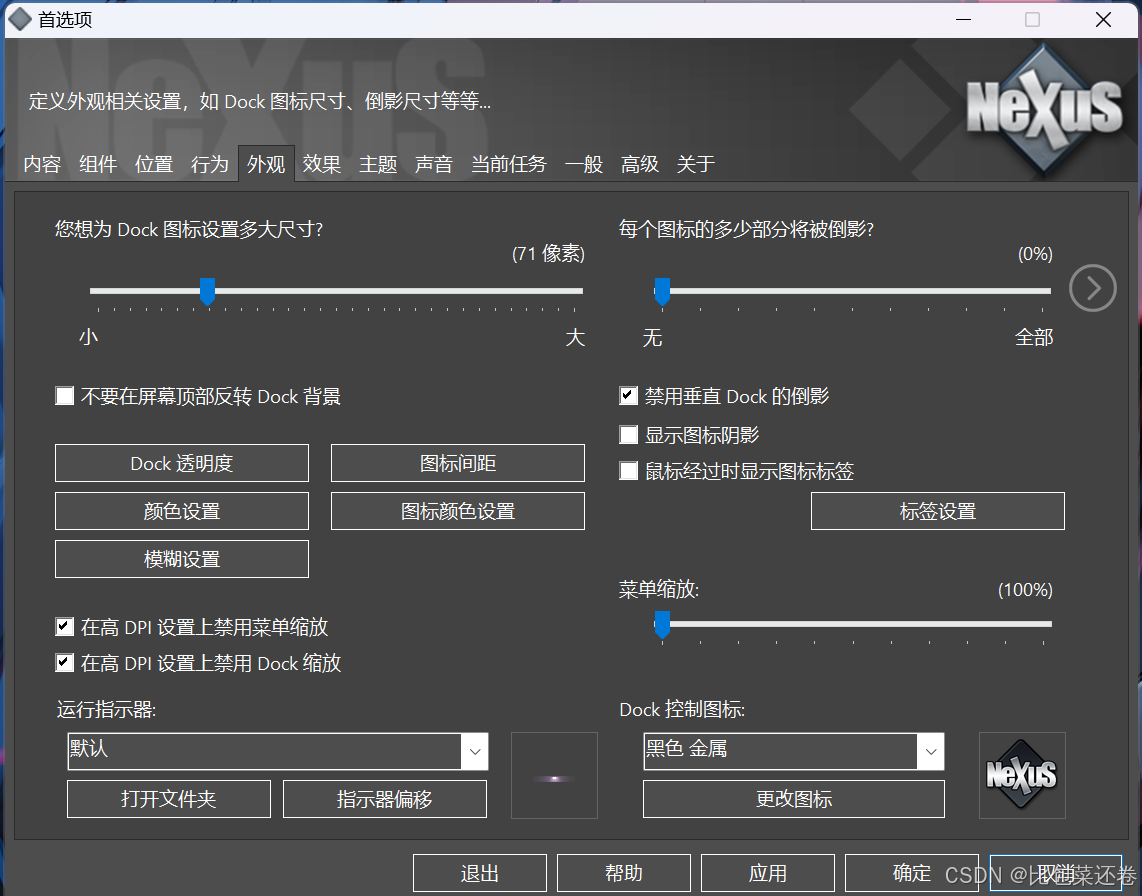Close the 首选项 window
This screenshot has width=1142, height=896.
point(1103,20)
